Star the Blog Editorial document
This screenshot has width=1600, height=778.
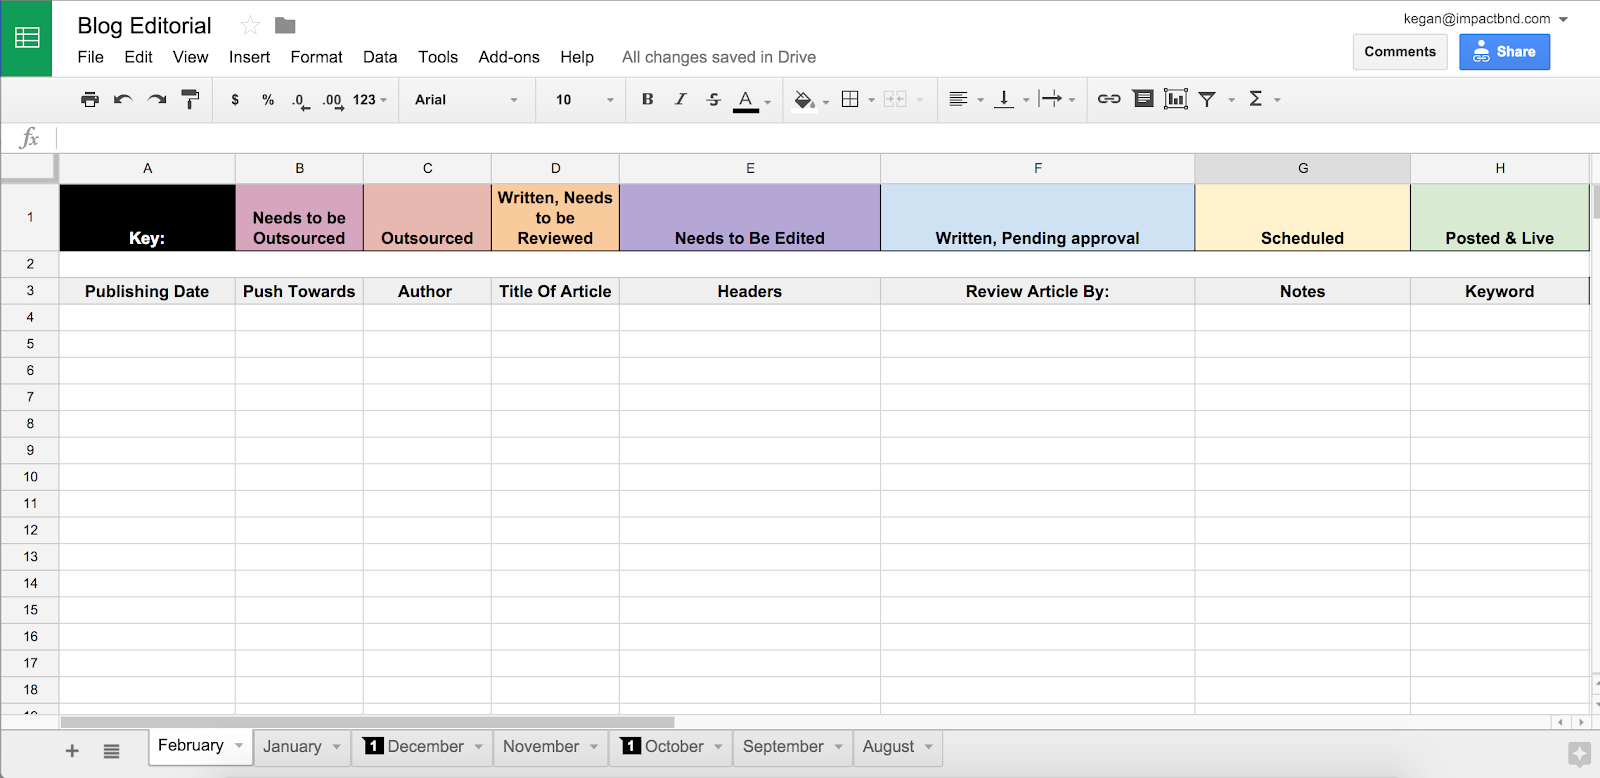[x=250, y=26]
